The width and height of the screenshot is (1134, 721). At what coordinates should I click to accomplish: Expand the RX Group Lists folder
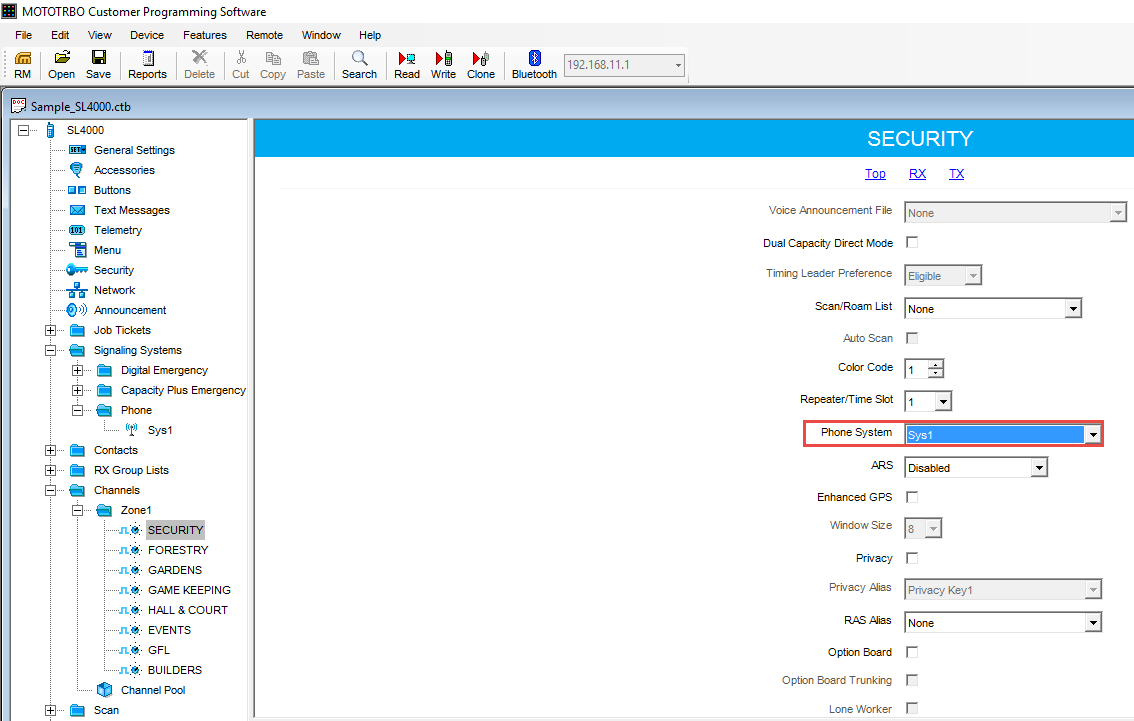(50, 471)
